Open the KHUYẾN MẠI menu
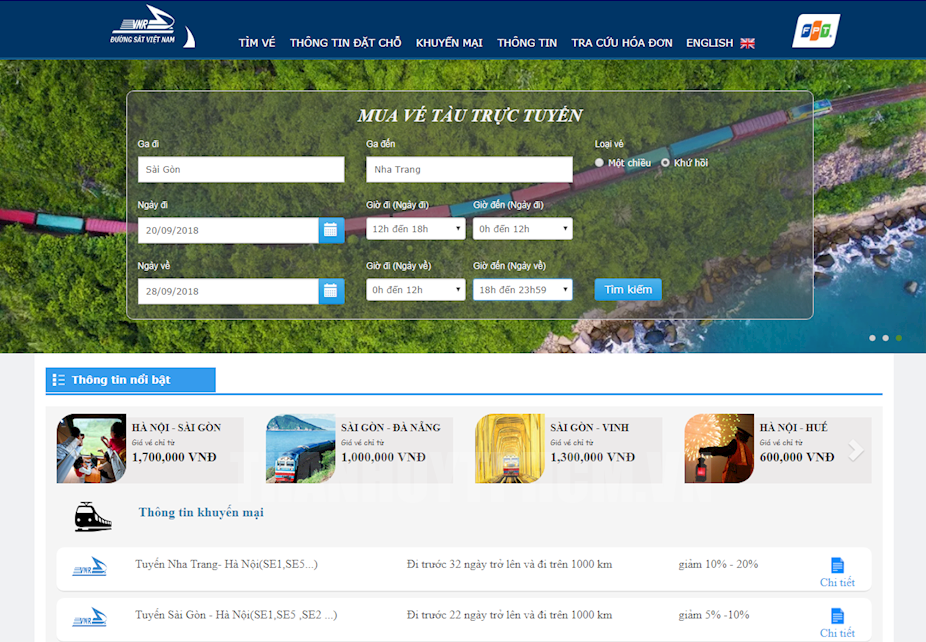 449,43
